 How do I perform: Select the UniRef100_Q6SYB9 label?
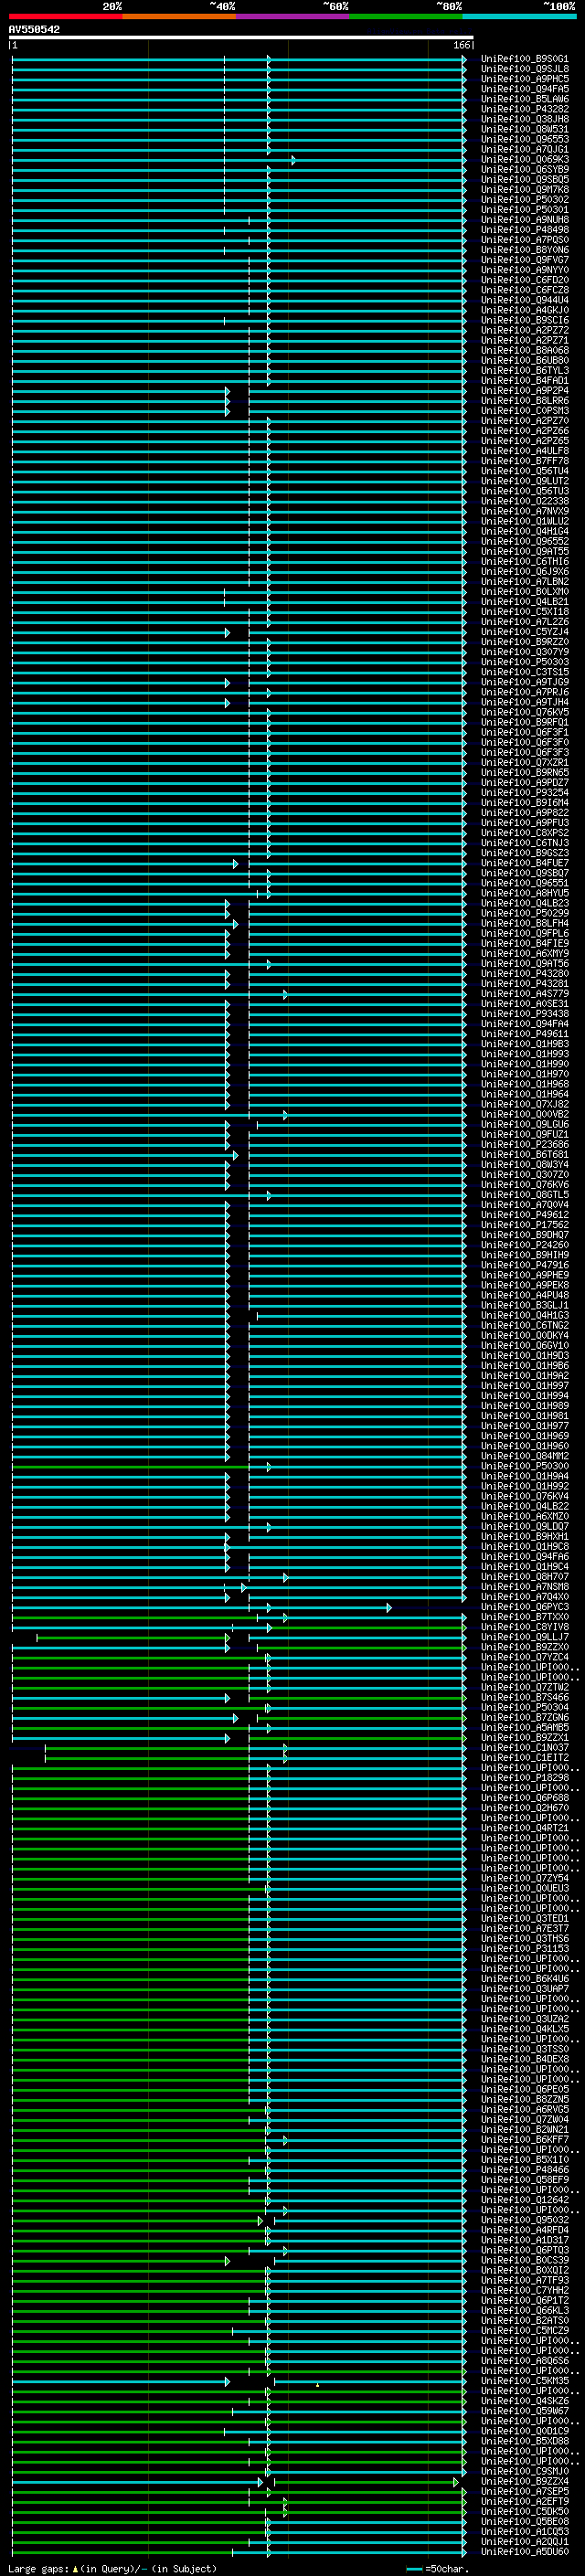(524, 169)
